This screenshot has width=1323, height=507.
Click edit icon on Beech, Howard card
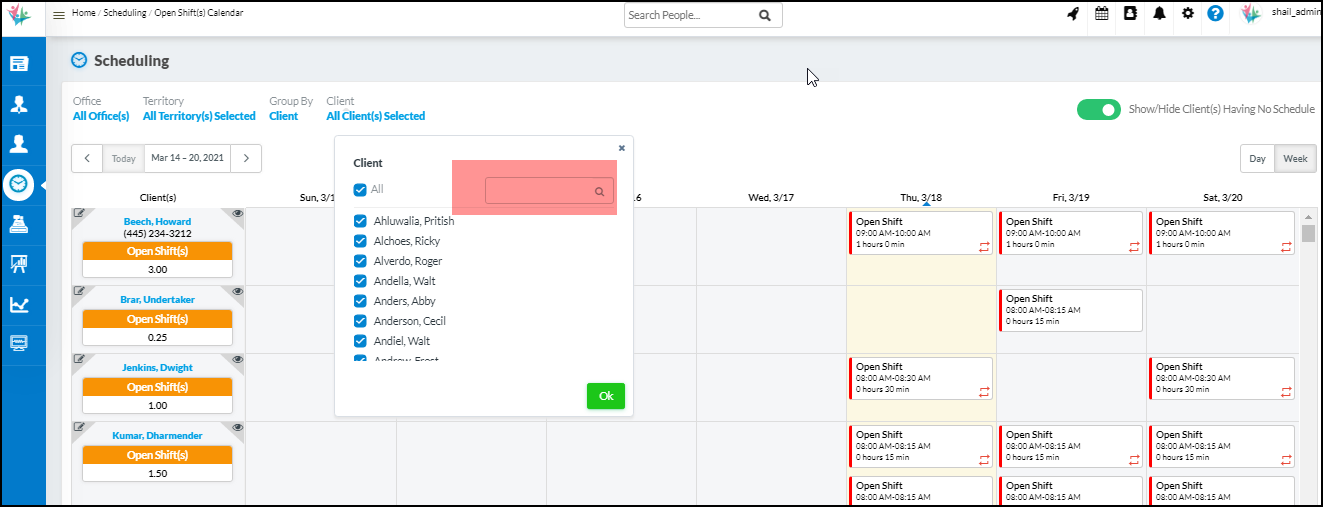80,214
